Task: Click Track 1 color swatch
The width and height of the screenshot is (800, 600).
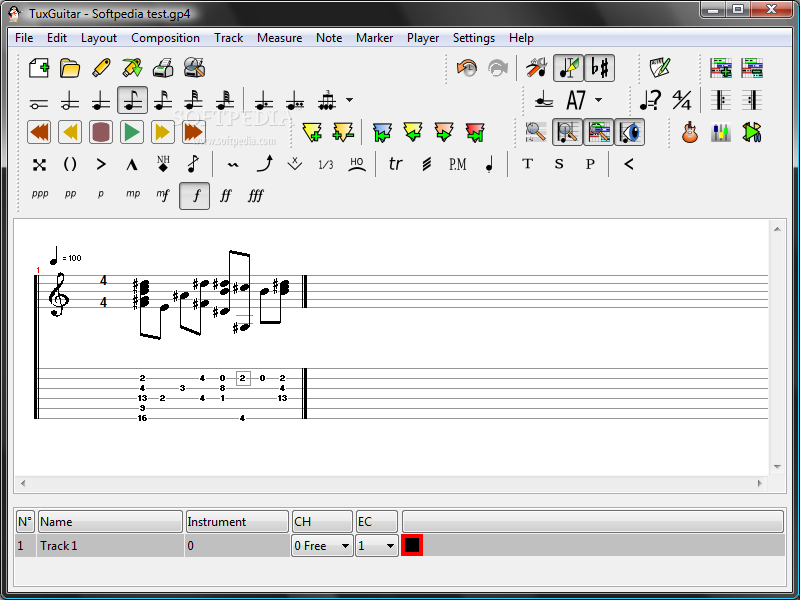Action: 412,545
